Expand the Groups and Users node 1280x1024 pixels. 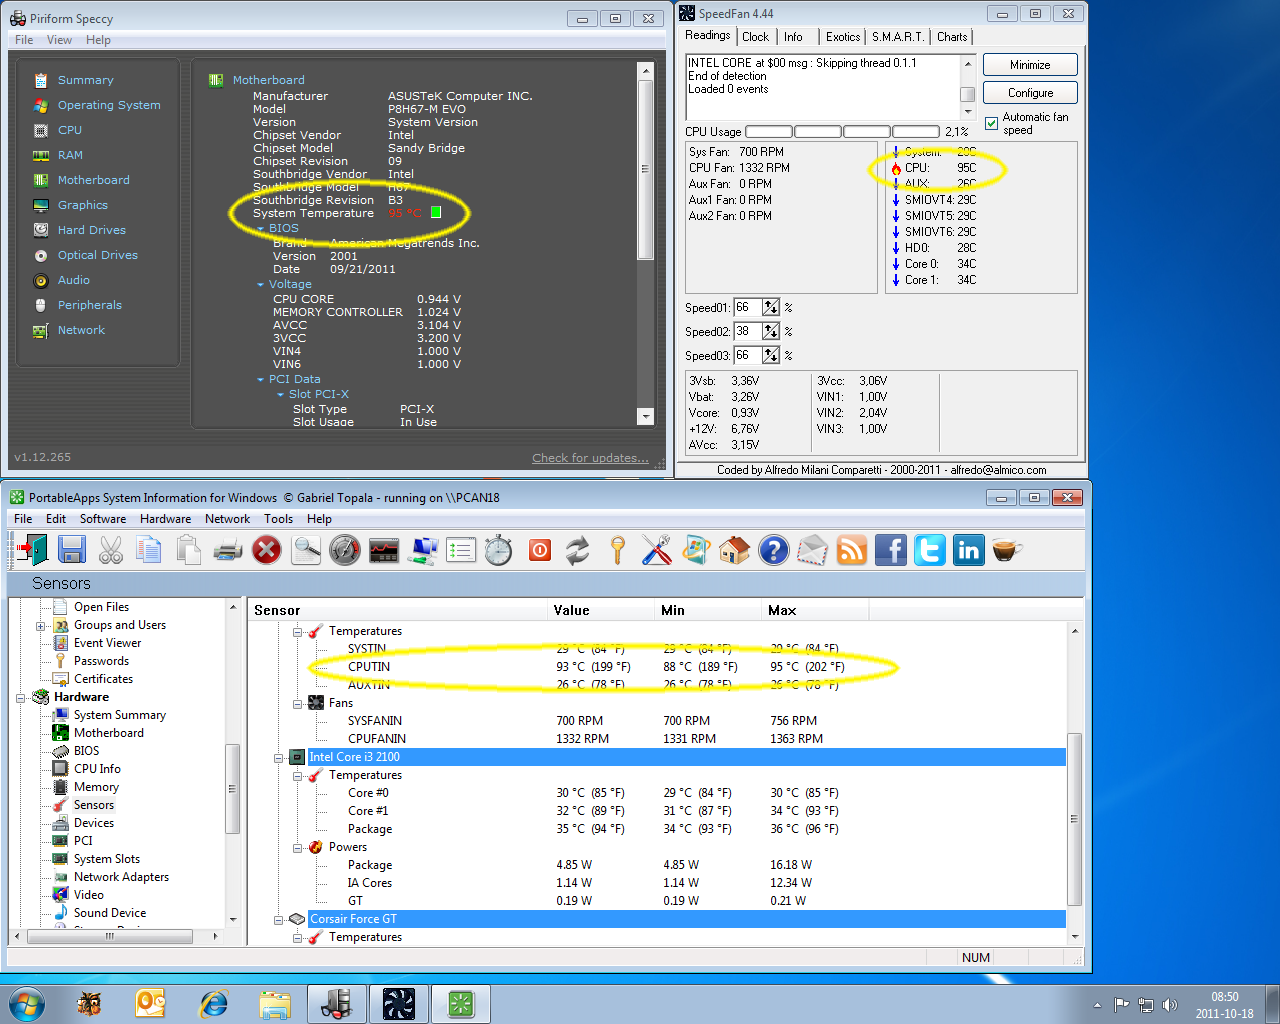pos(41,626)
